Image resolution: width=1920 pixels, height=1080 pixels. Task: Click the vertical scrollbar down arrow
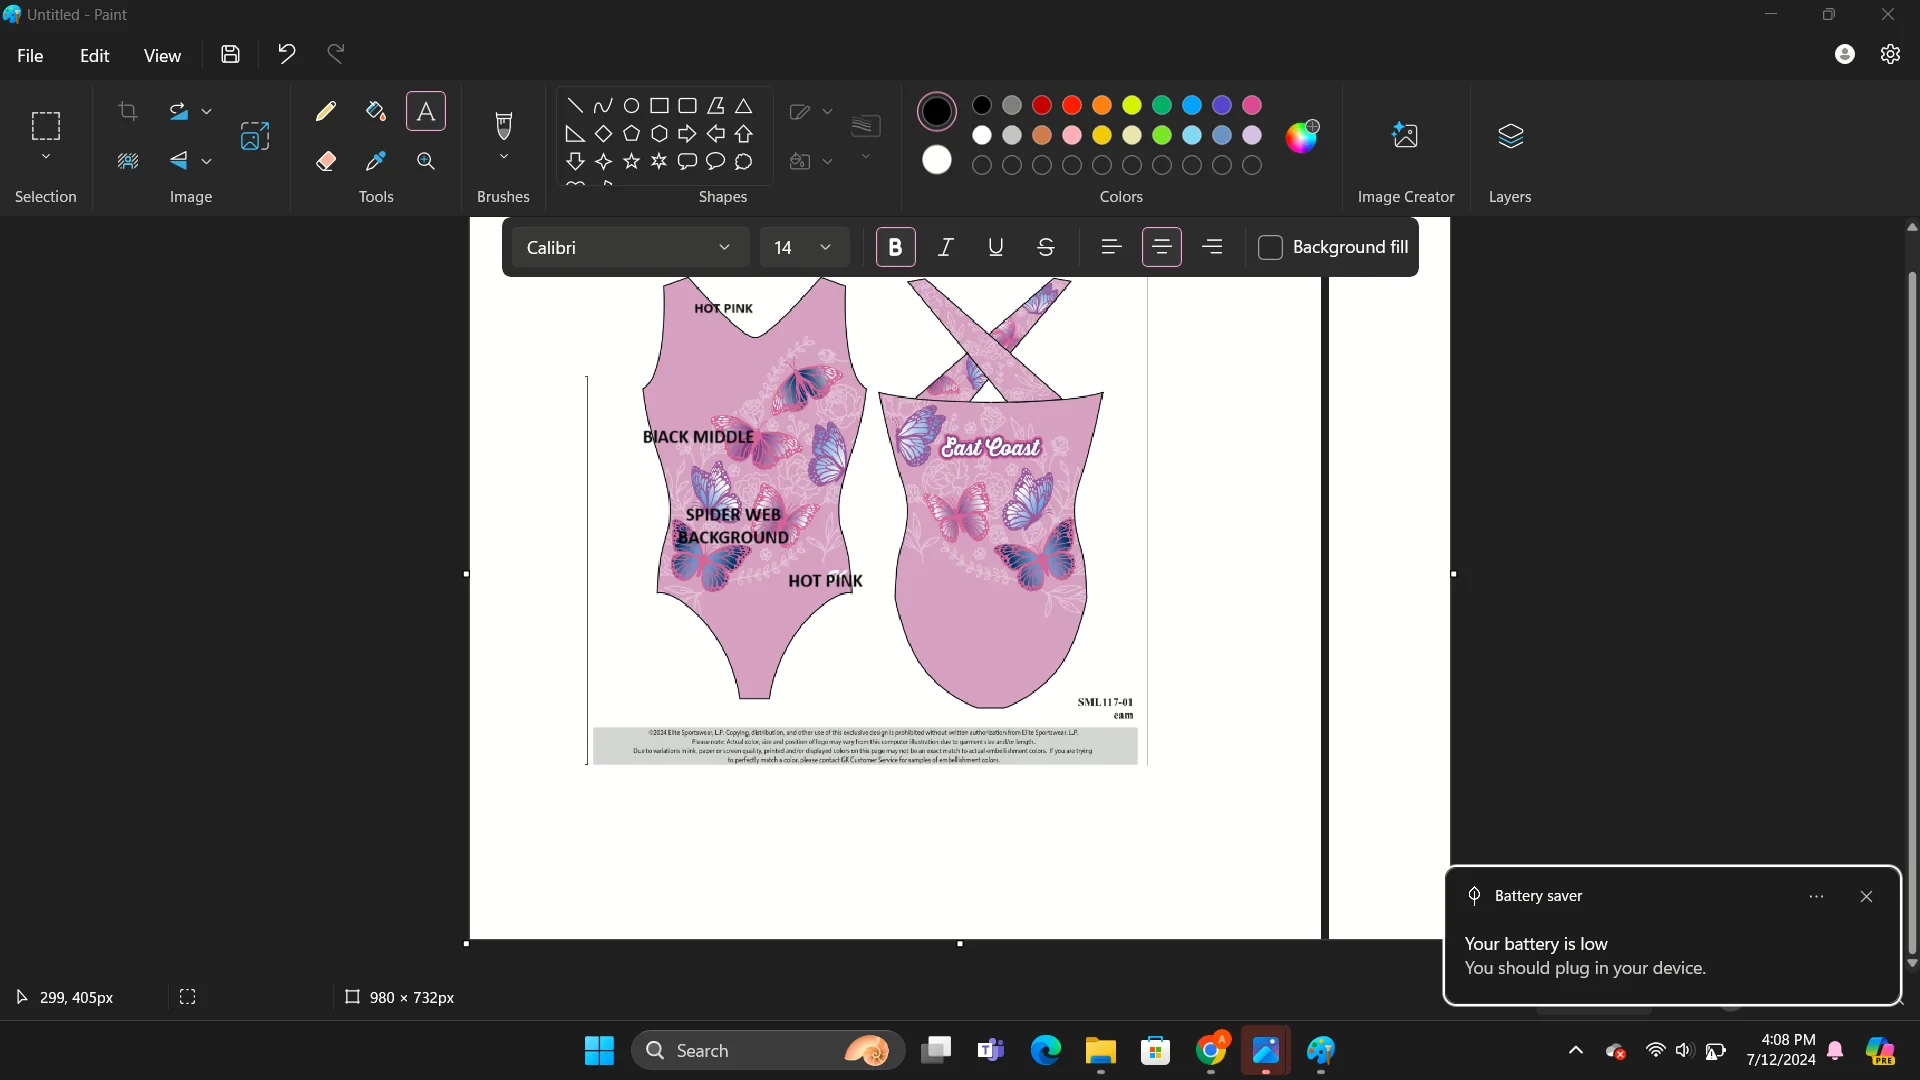tap(1912, 964)
